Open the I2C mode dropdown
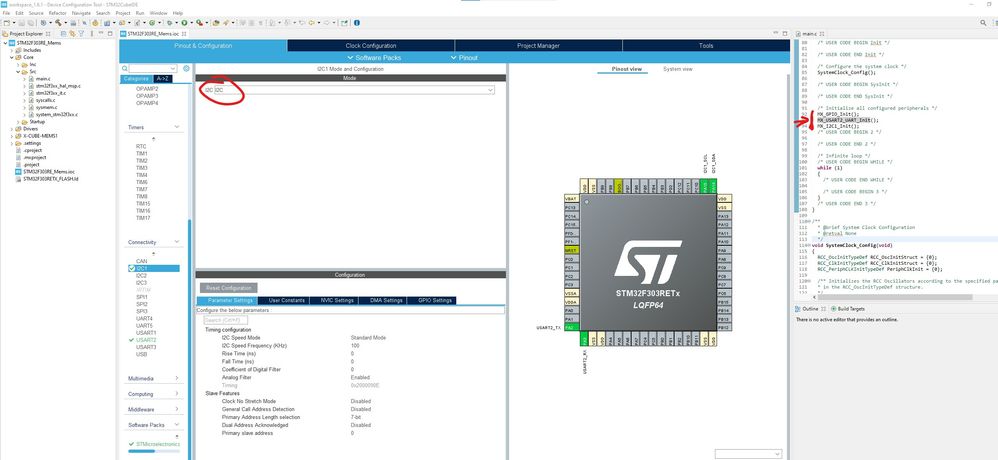This screenshot has height=460, width=998. coord(489,90)
